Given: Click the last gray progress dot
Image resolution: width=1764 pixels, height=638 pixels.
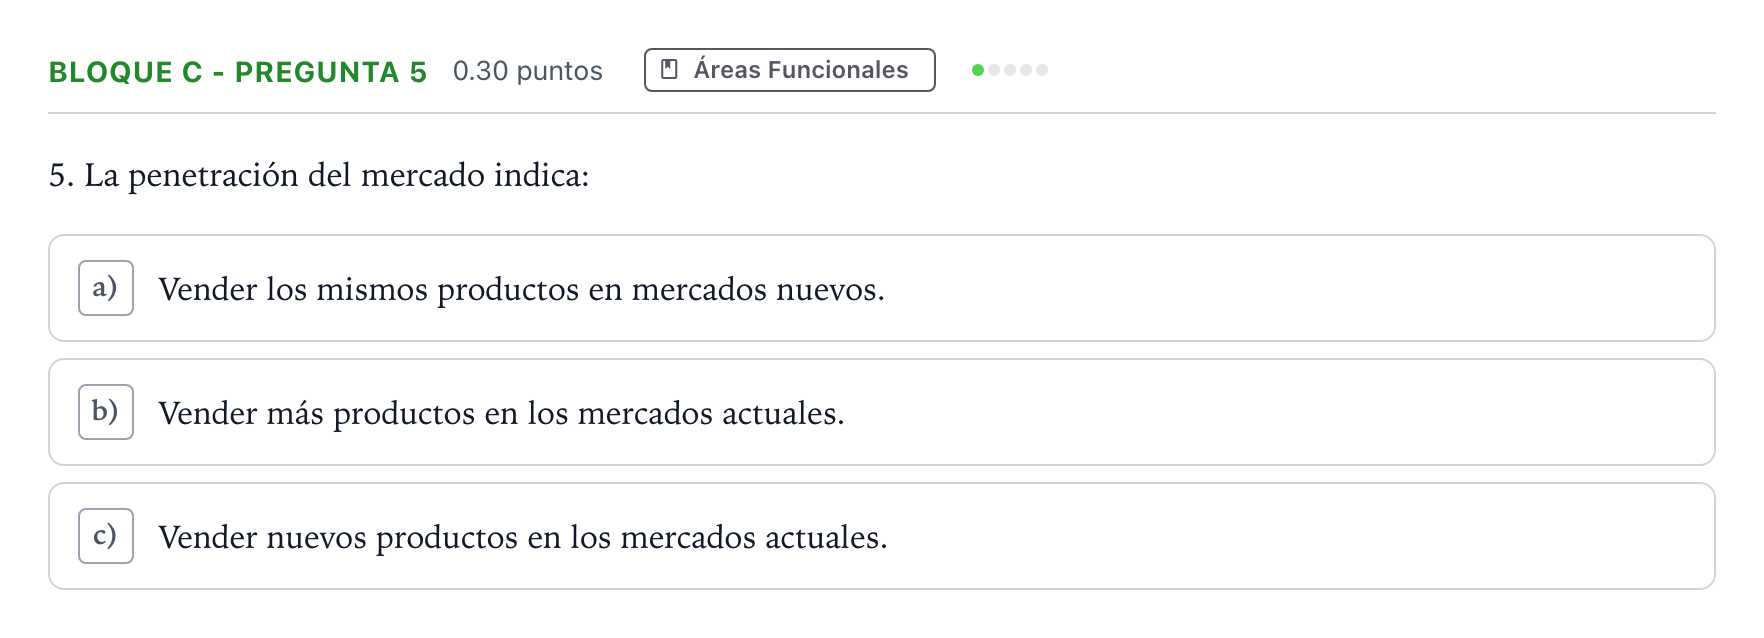Looking at the screenshot, I should coord(1042,70).
